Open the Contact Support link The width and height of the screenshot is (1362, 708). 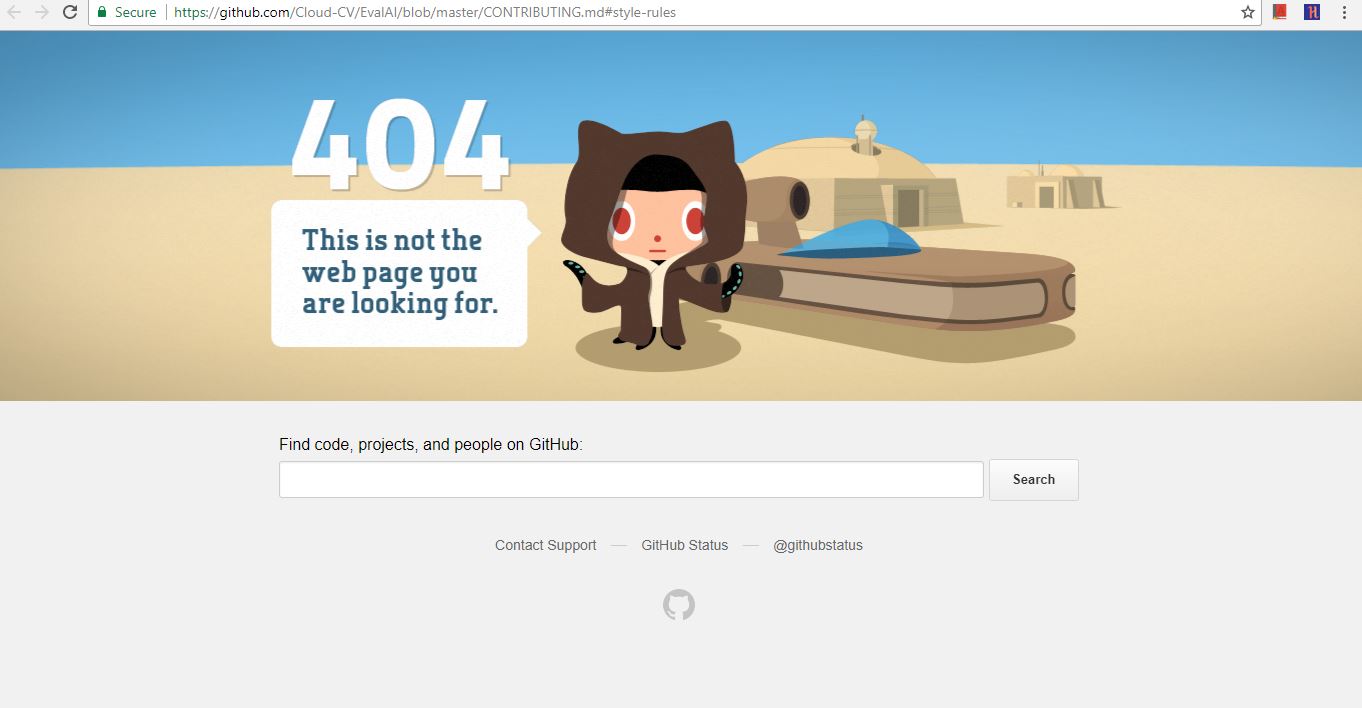(x=546, y=545)
